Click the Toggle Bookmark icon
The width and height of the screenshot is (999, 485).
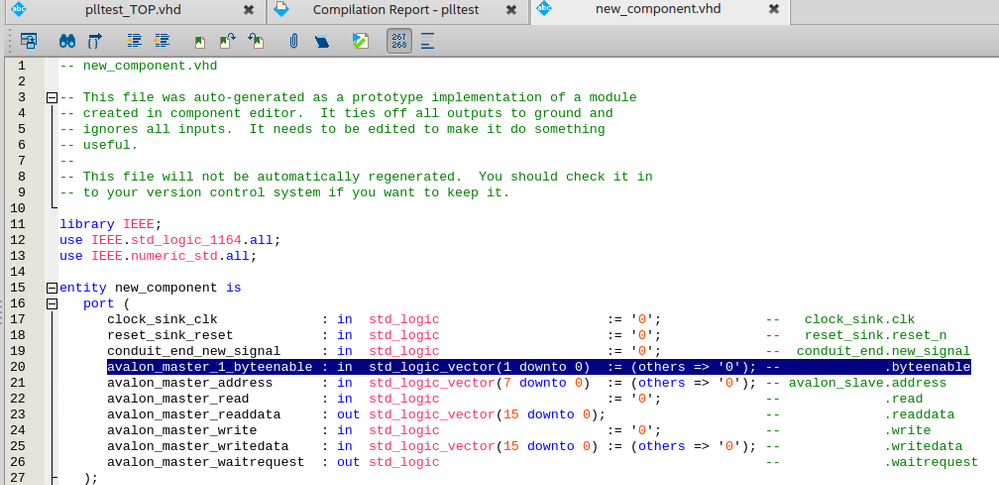click(x=200, y=42)
